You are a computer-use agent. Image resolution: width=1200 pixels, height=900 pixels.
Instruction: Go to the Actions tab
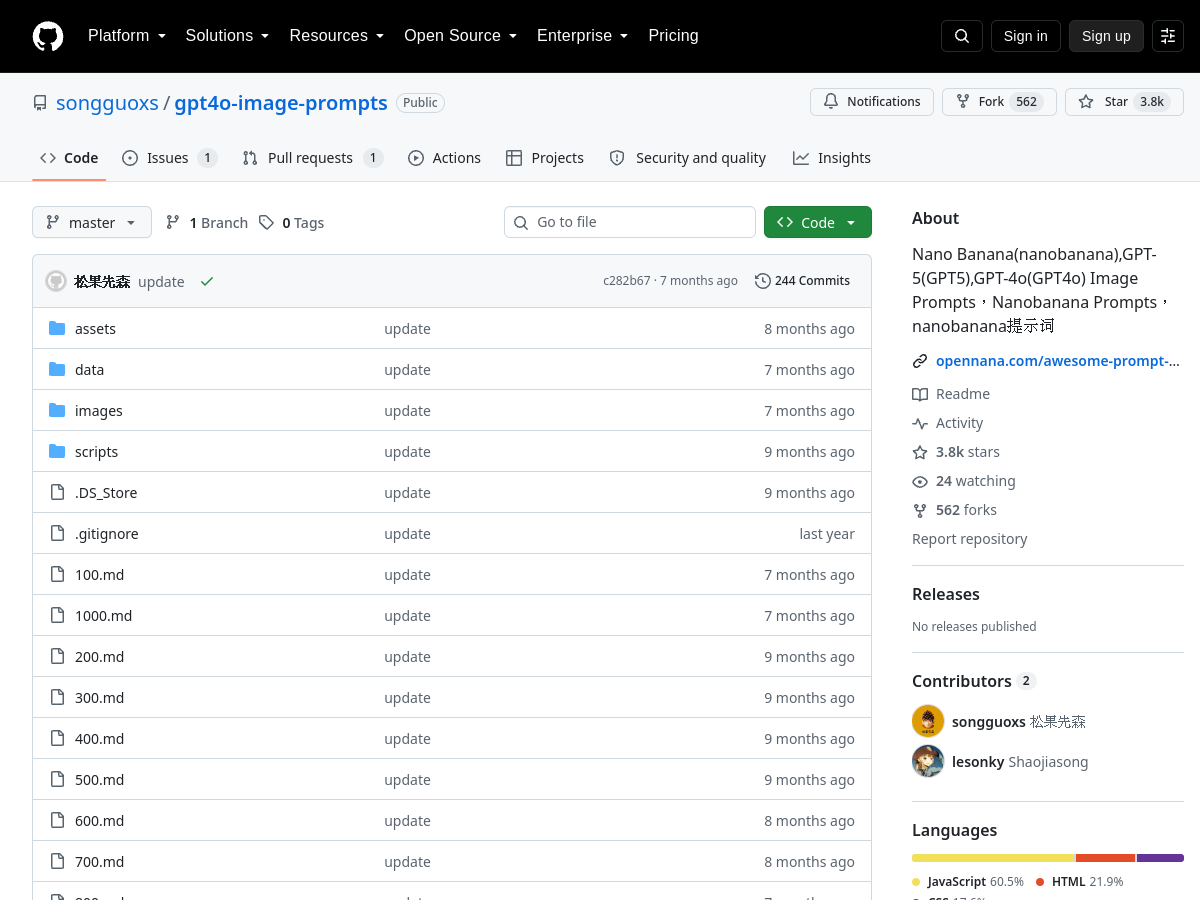tap(445, 158)
